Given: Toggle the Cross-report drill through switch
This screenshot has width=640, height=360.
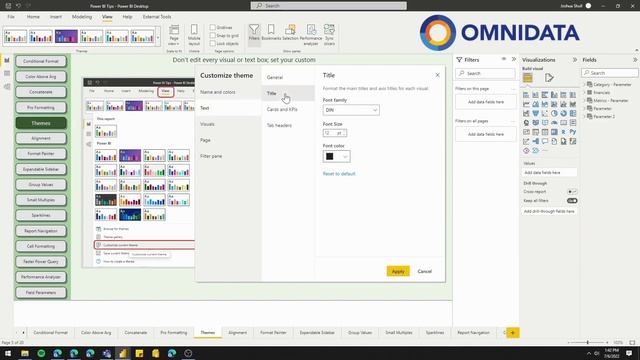Looking at the screenshot, I should (x=572, y=191).
